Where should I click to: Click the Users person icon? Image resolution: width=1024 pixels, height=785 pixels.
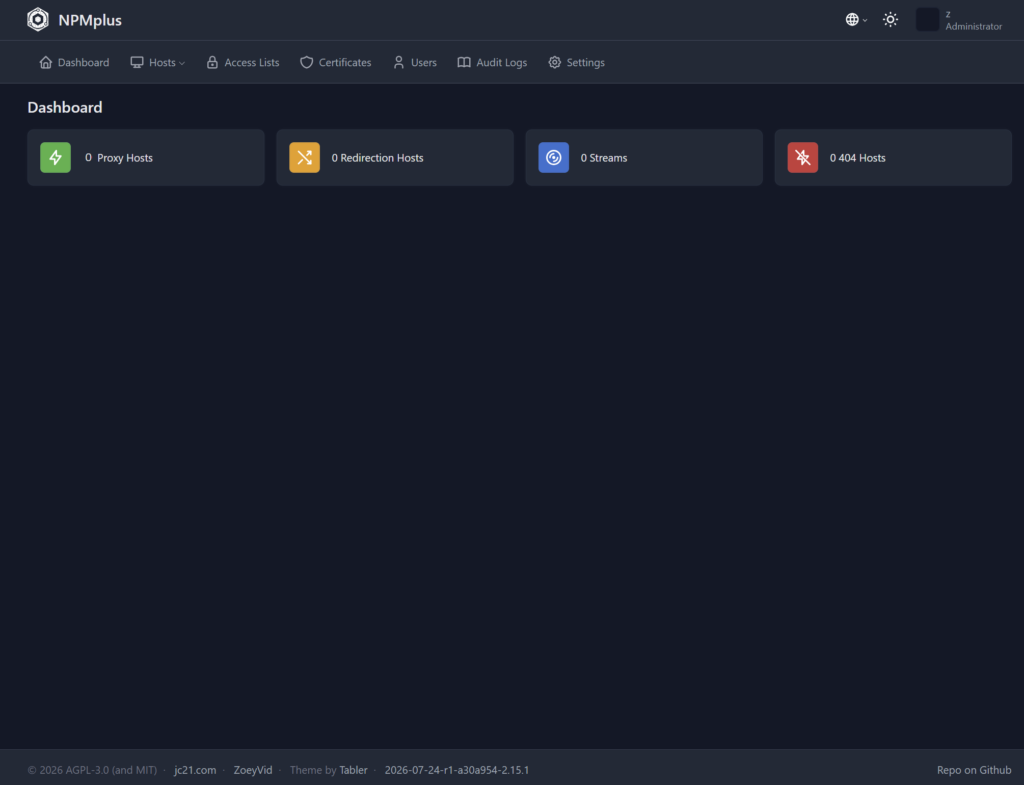(398, 62)
